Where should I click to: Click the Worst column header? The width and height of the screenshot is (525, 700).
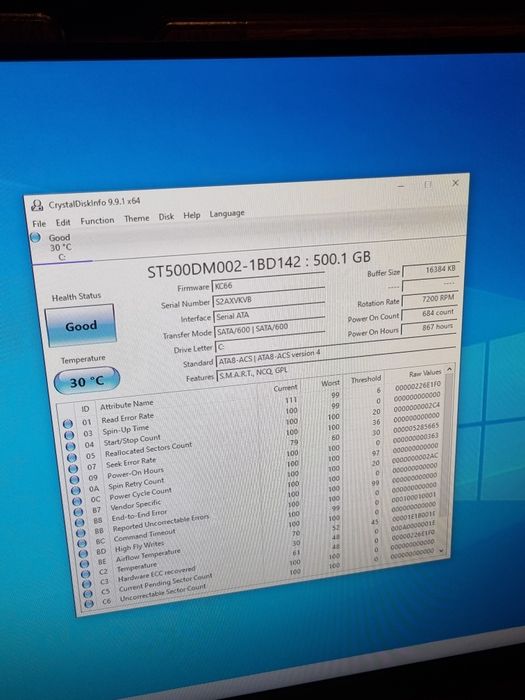point(330,383)
